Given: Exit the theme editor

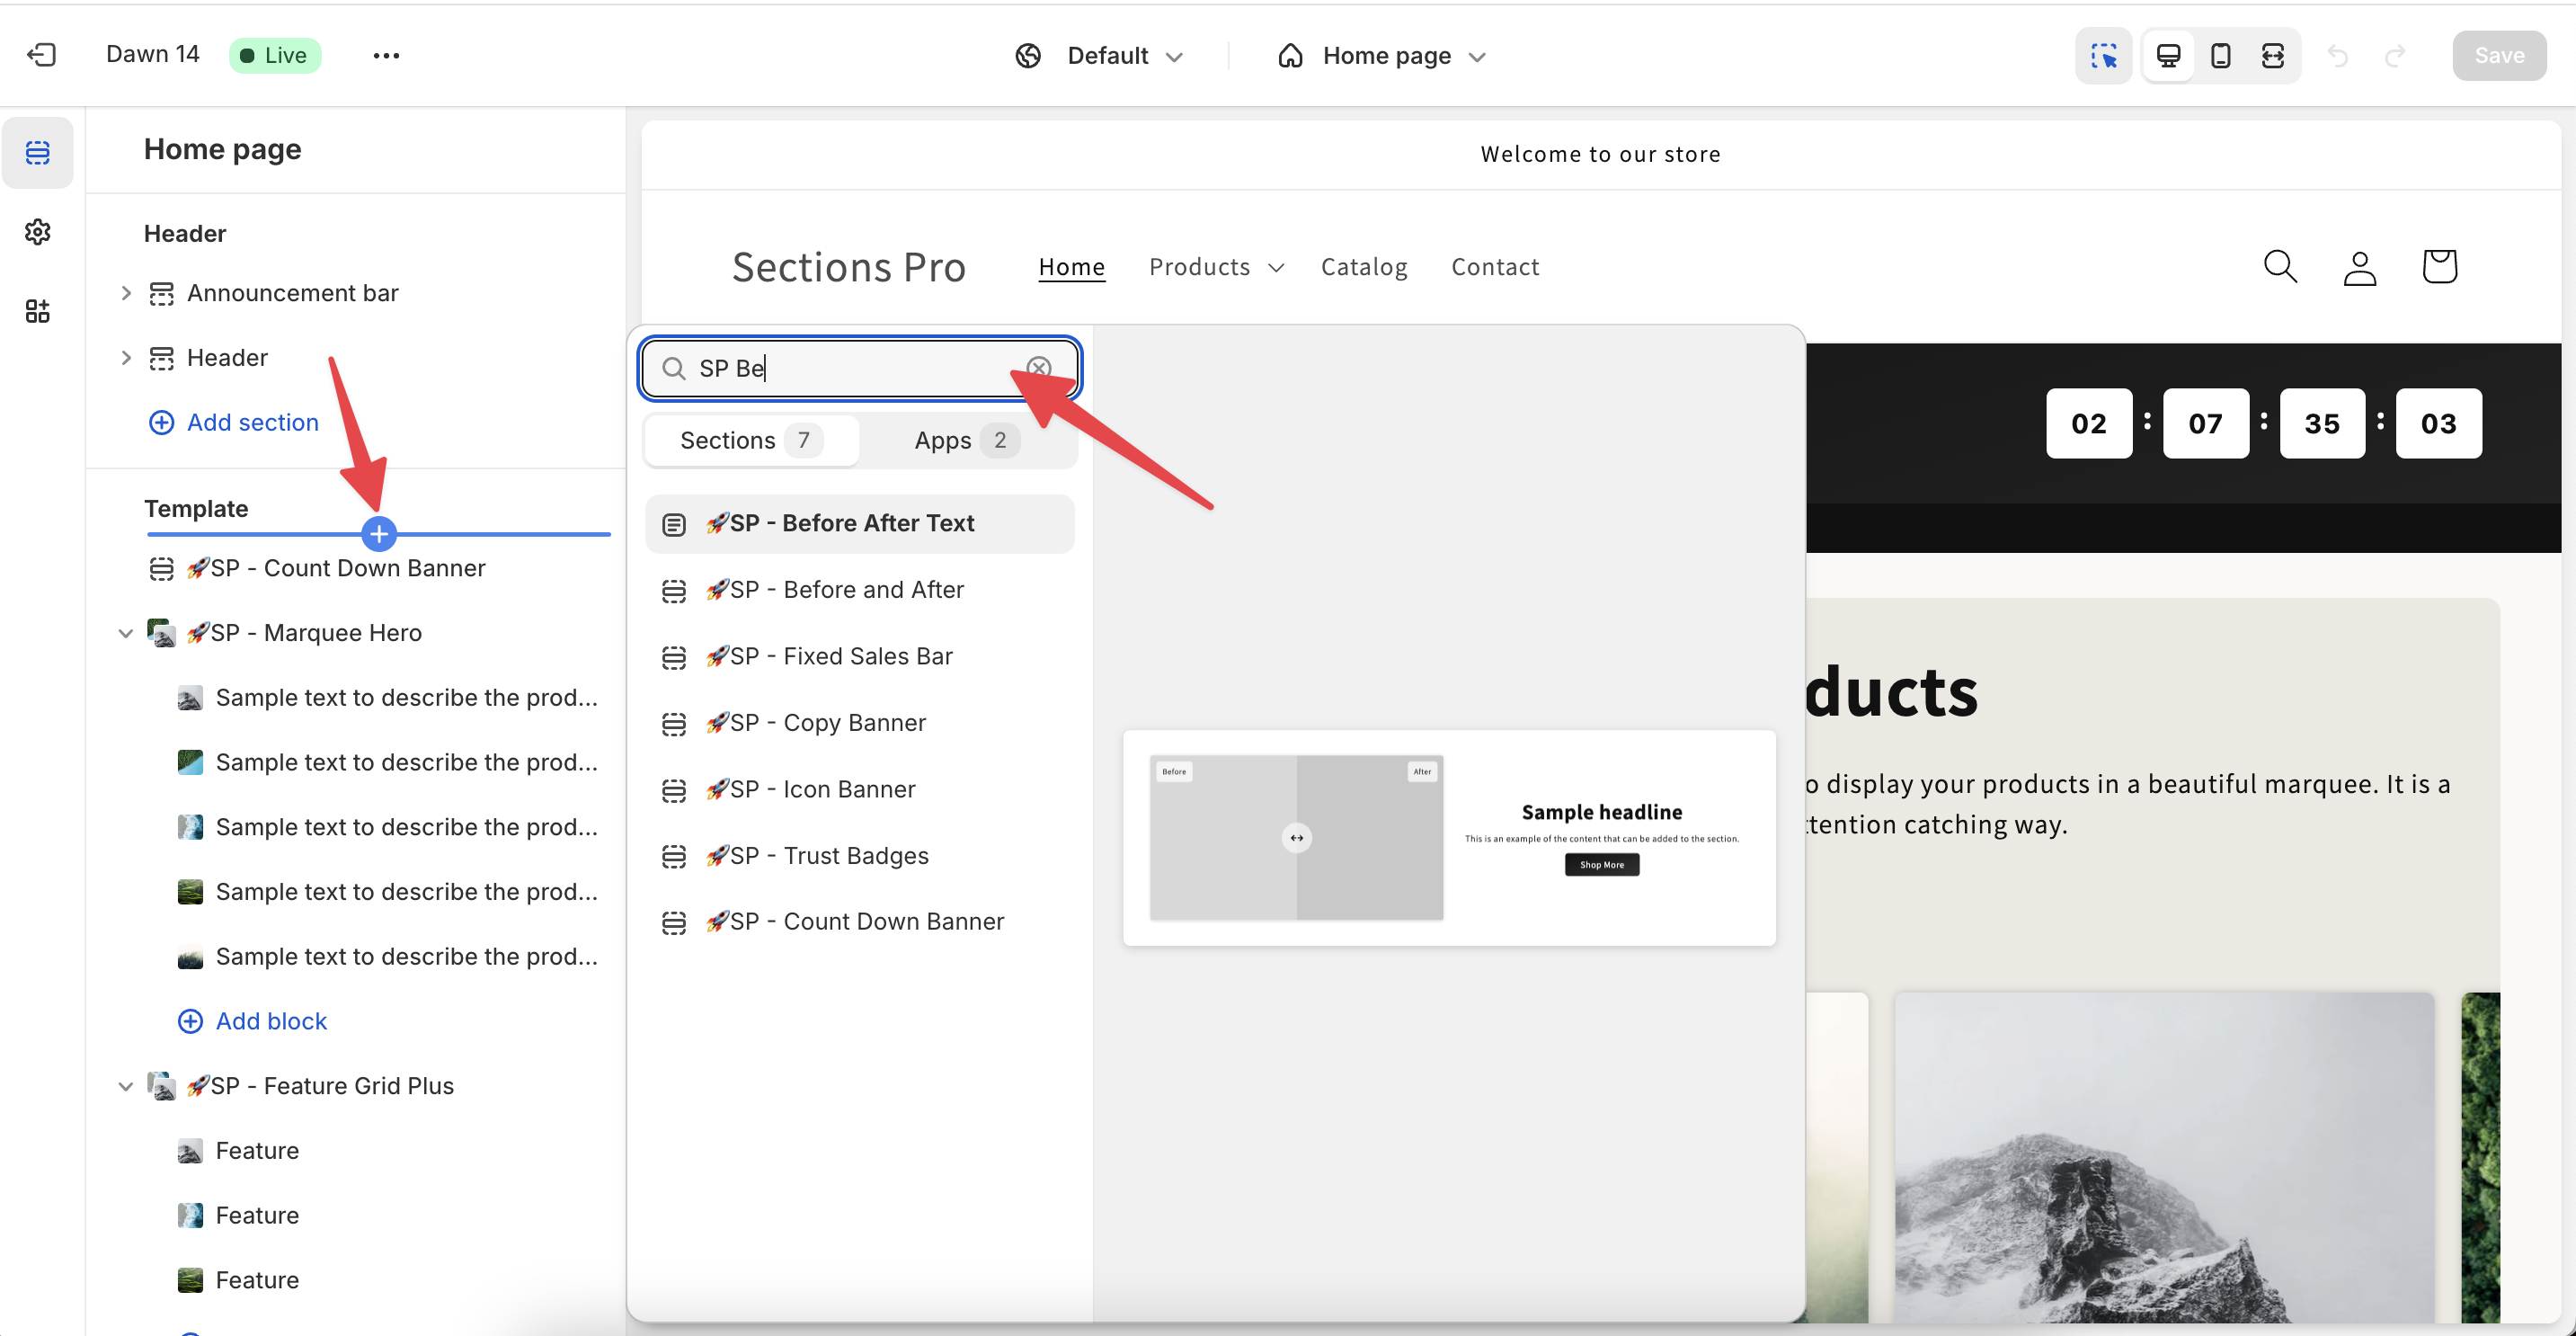Looking at the screenshot, I should tap(41, 55).
